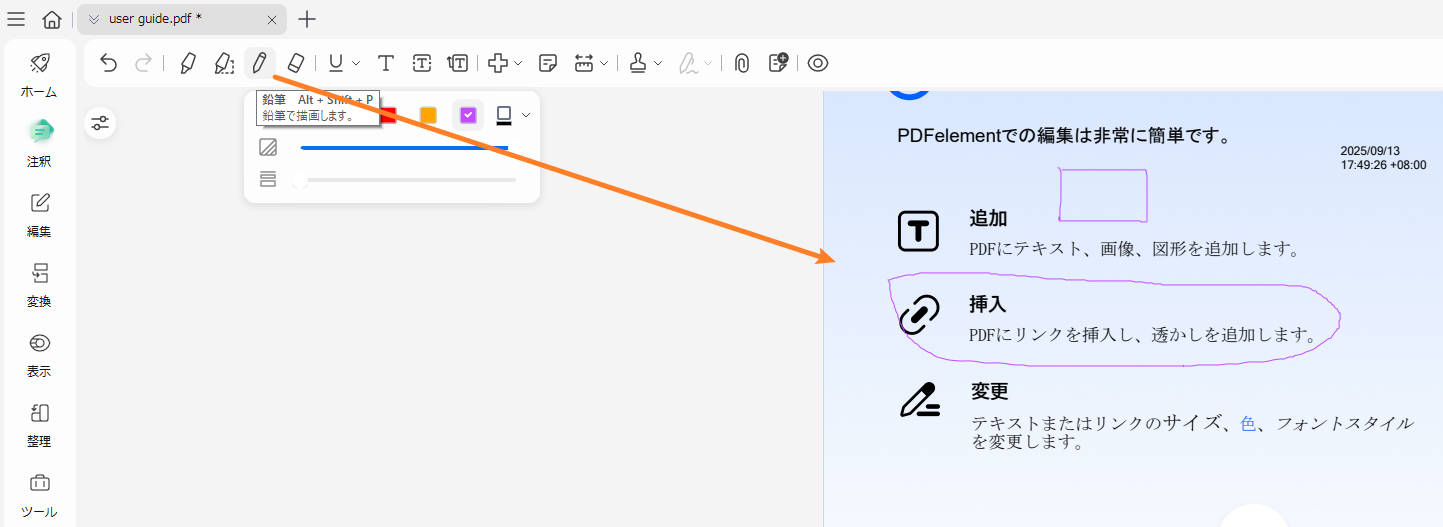
Task: Undo the last action
Action: tap(109, 63)
